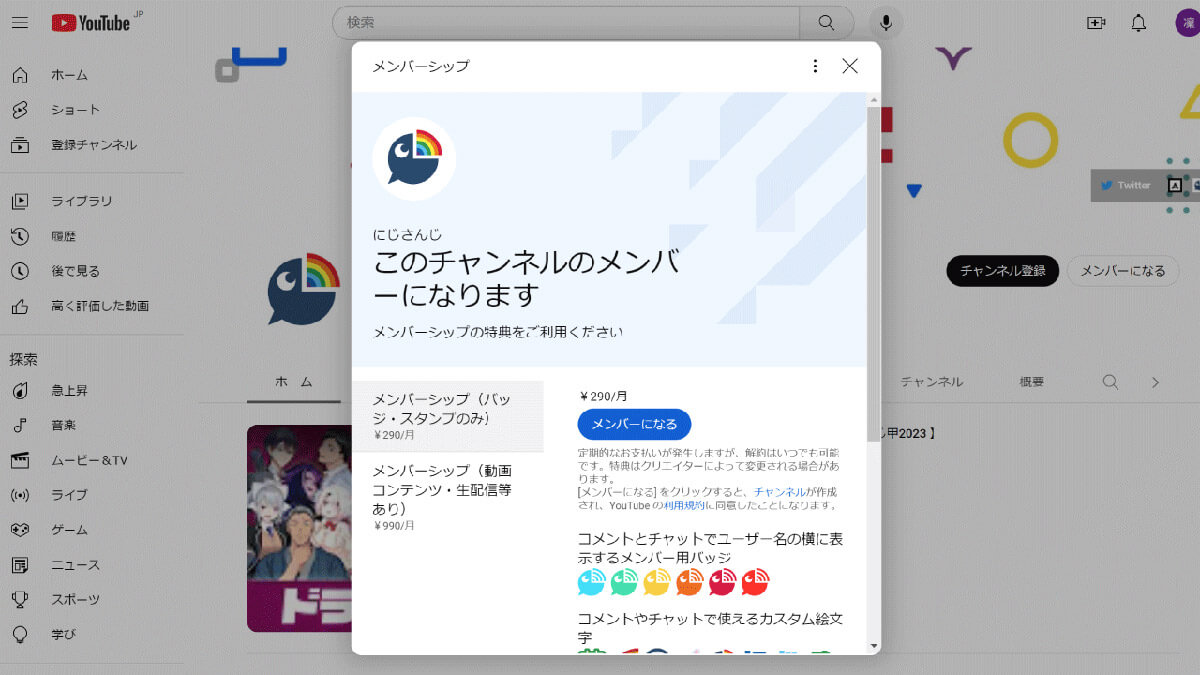
Task: Start voice search with microphone
Action: coord(886,22)
